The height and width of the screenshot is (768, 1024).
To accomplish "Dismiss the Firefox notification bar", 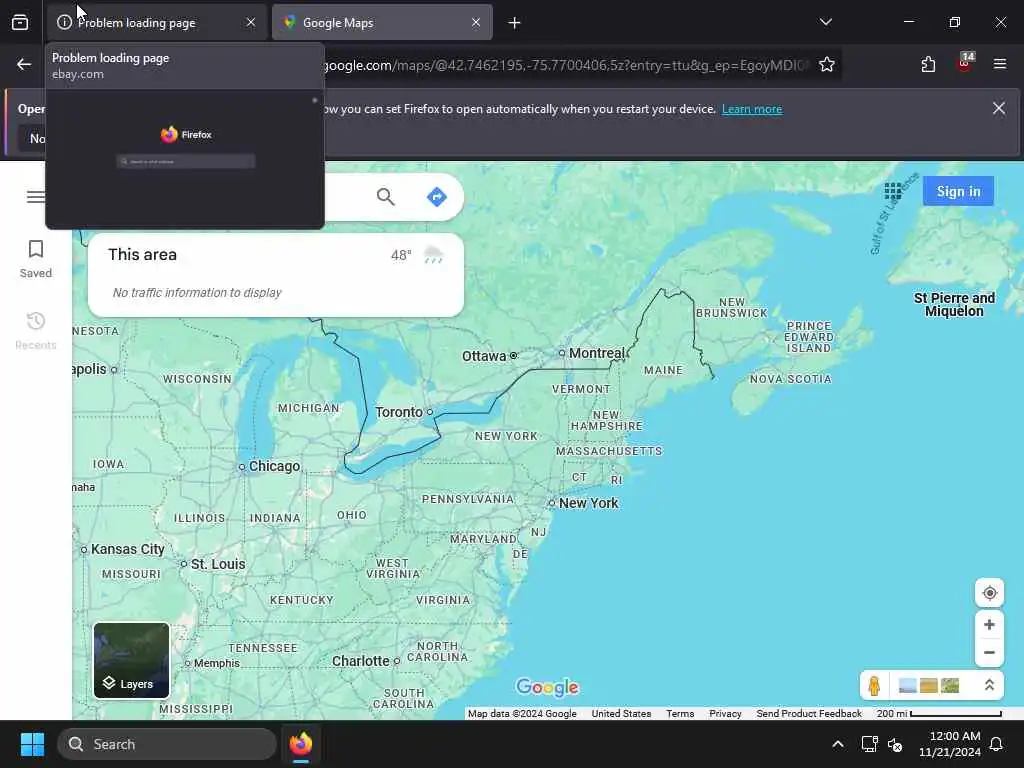I will pyautogui.click(x=999, y=108).
